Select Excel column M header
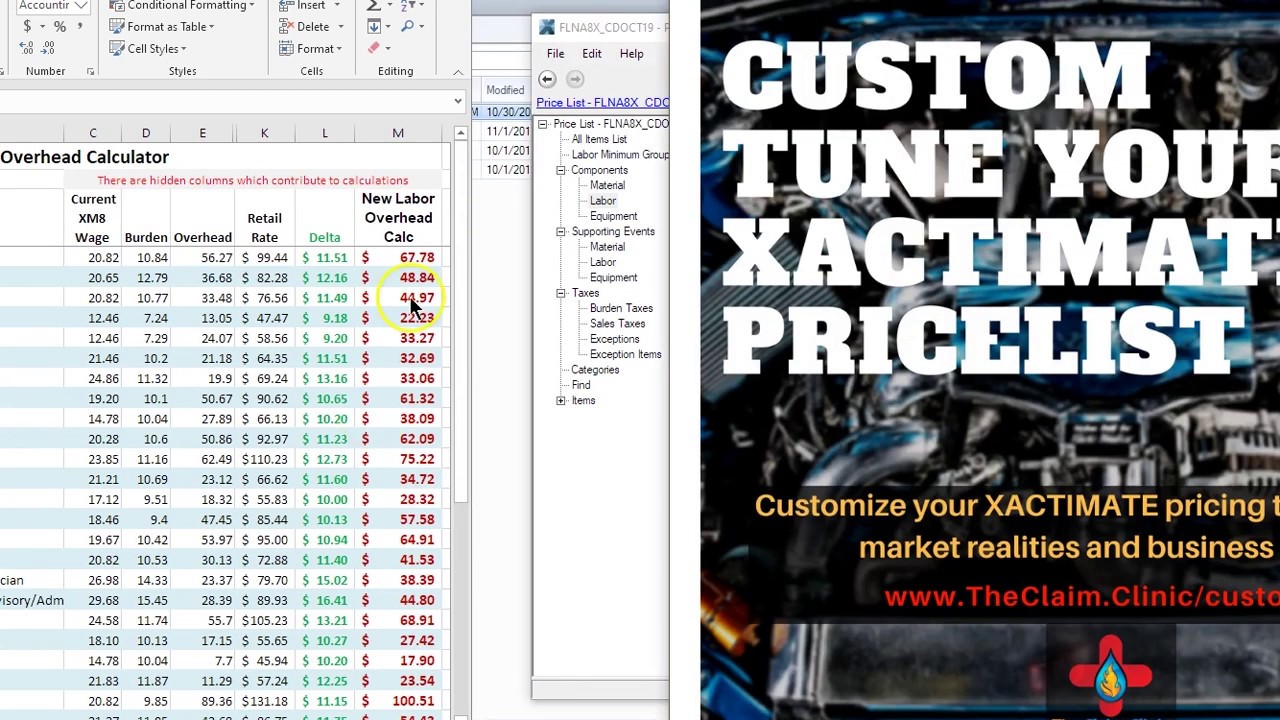The image size is (1280, 720). (x=398, y=134)
